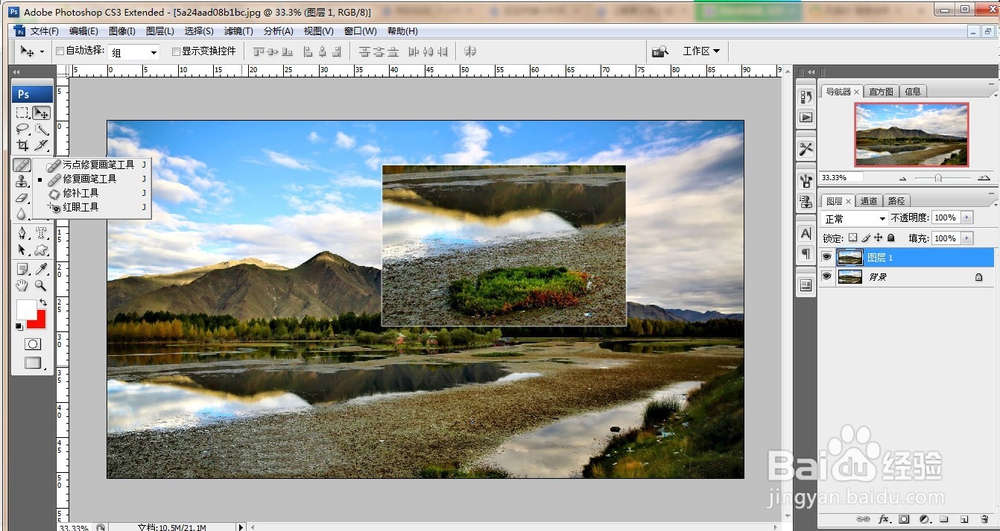
Task: Switch to 直方图 tab
Action: click(881, 91)
